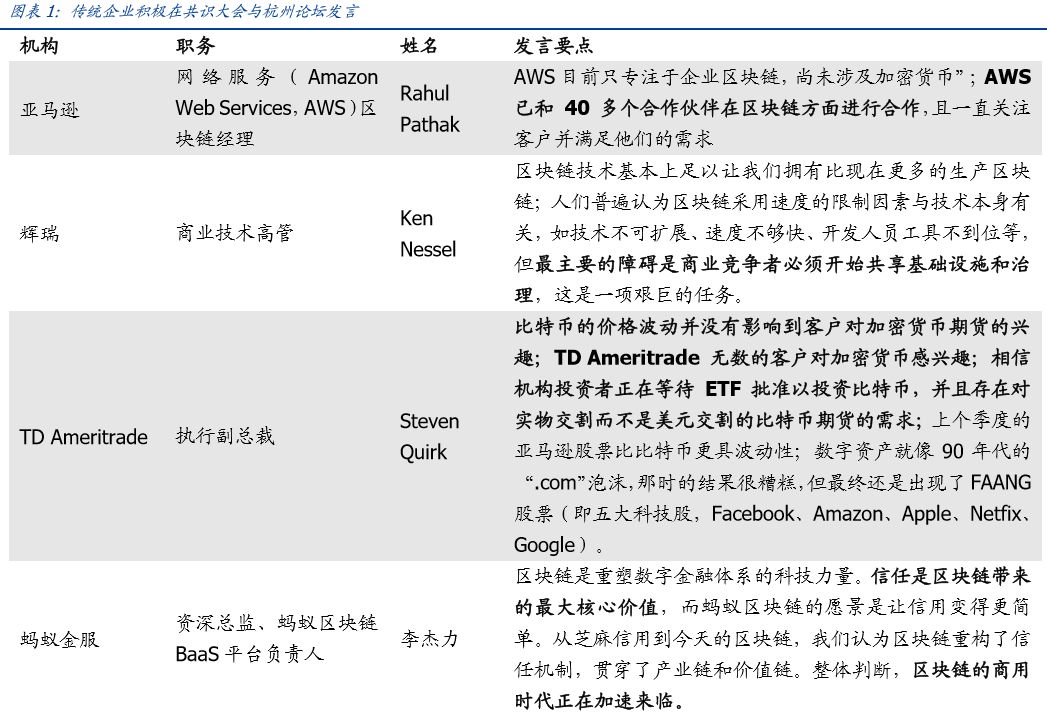This screenshot has height=717, width=1047.
Task: Click the institution cell '辉瑞'
Action: [39, 233]
